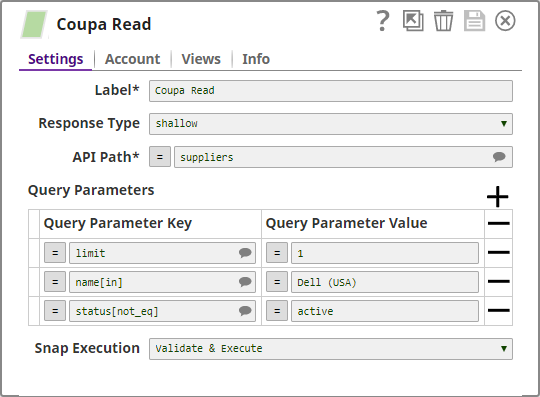This screenshot has height=397, width=540.
Task: Open suggestion bubble for status[not_eq] key
Action: click(245, 311)
